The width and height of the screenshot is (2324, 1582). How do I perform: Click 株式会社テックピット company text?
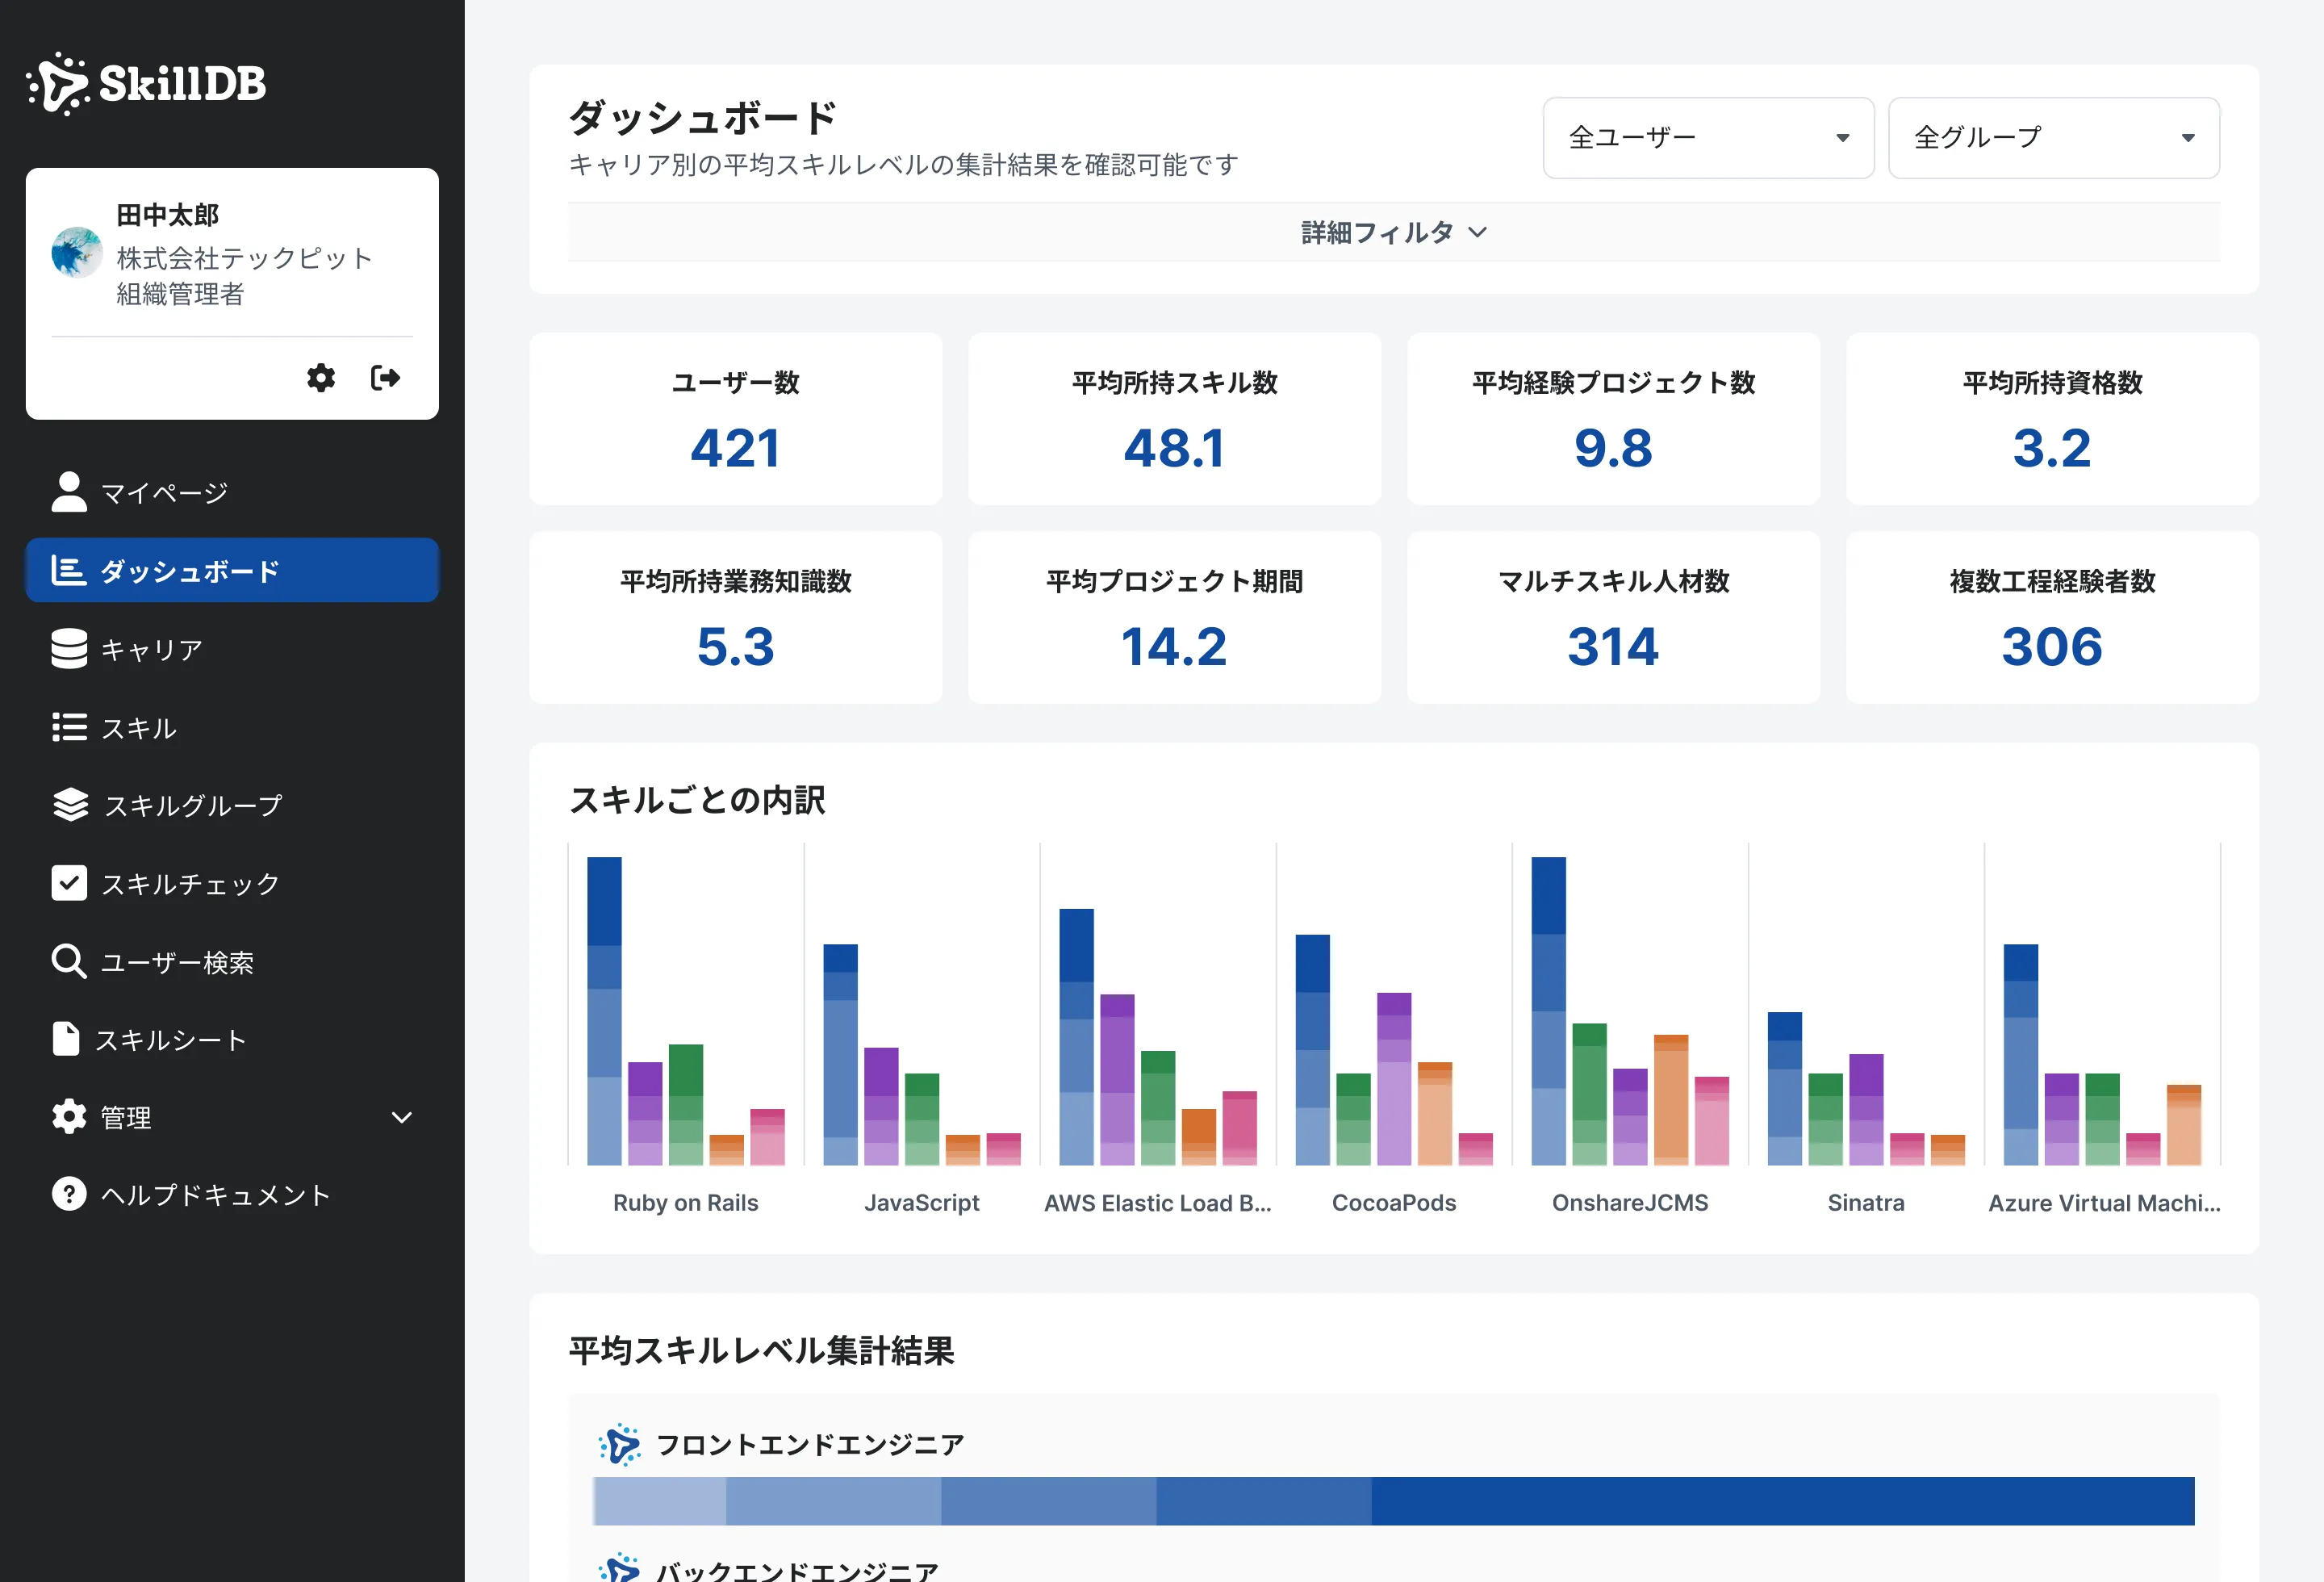pos(244,258)
